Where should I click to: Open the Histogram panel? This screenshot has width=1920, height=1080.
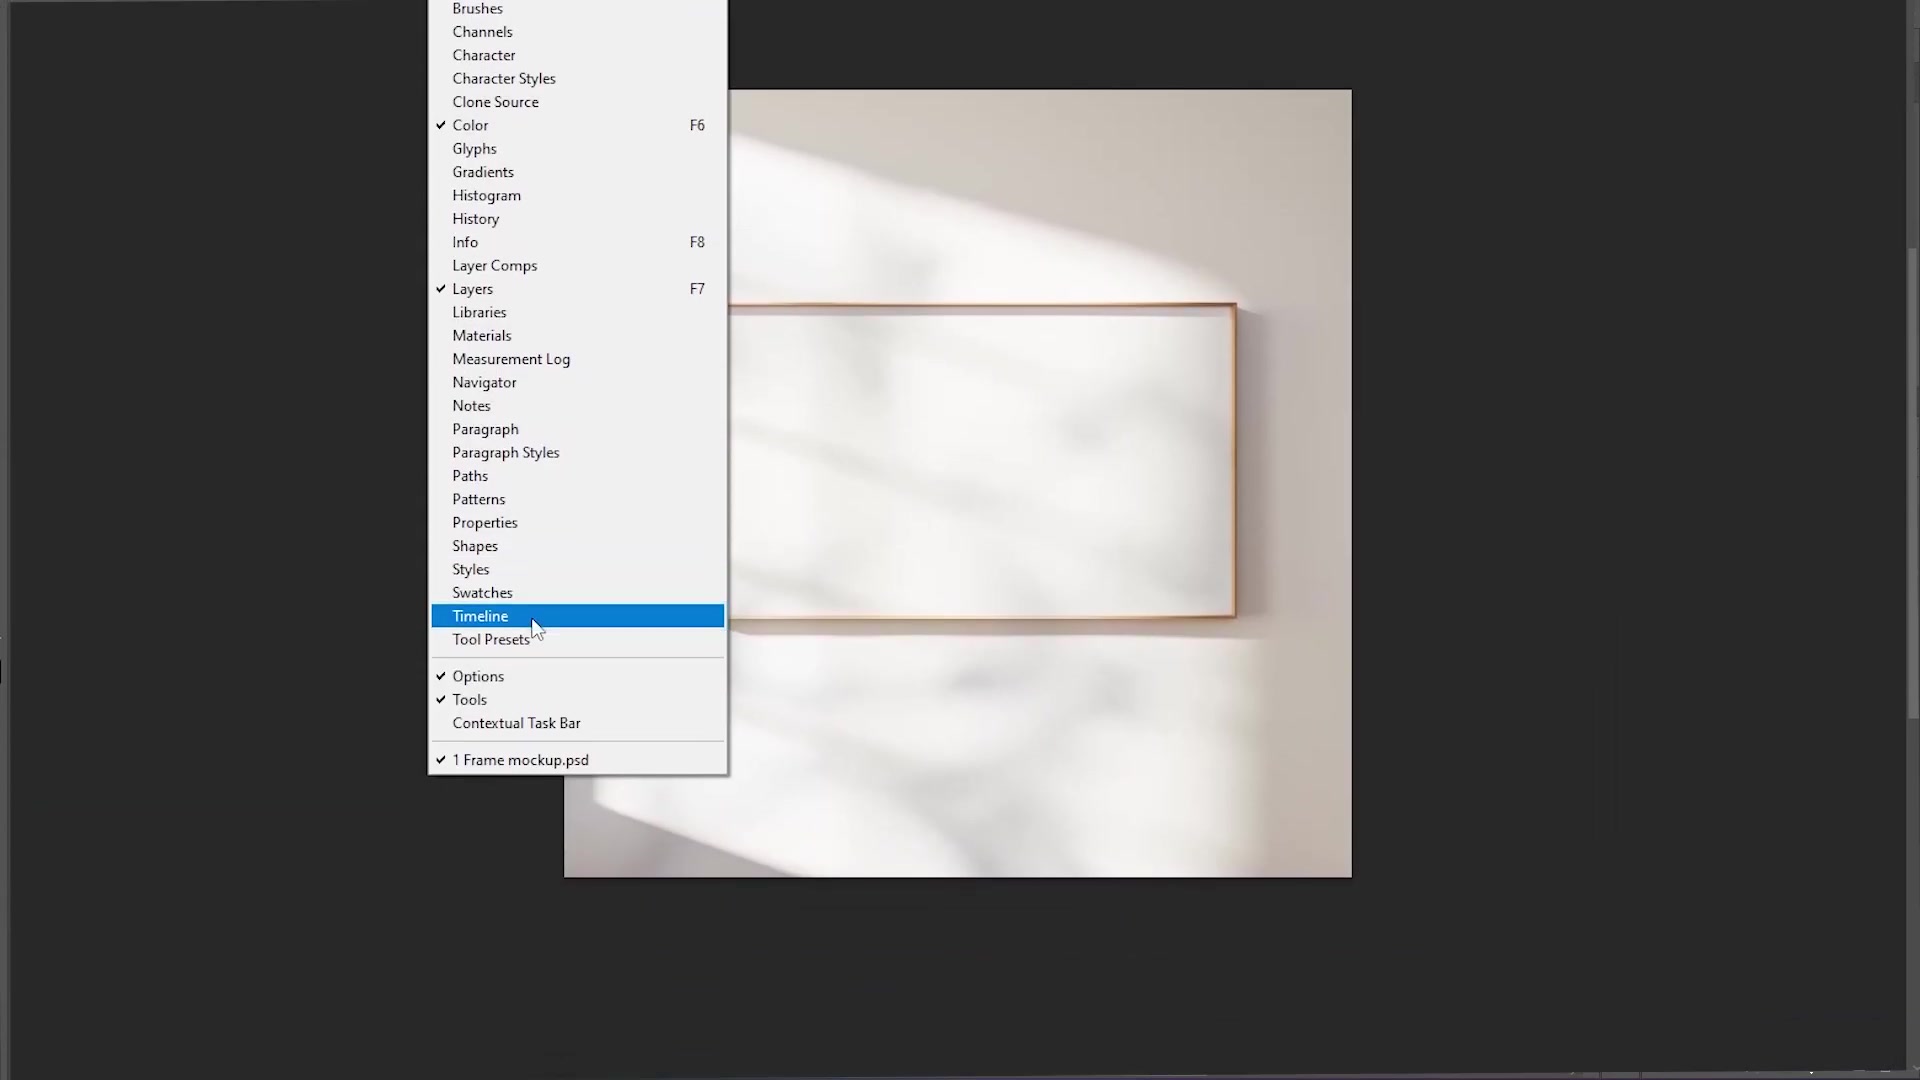click(x=486, y=195)
